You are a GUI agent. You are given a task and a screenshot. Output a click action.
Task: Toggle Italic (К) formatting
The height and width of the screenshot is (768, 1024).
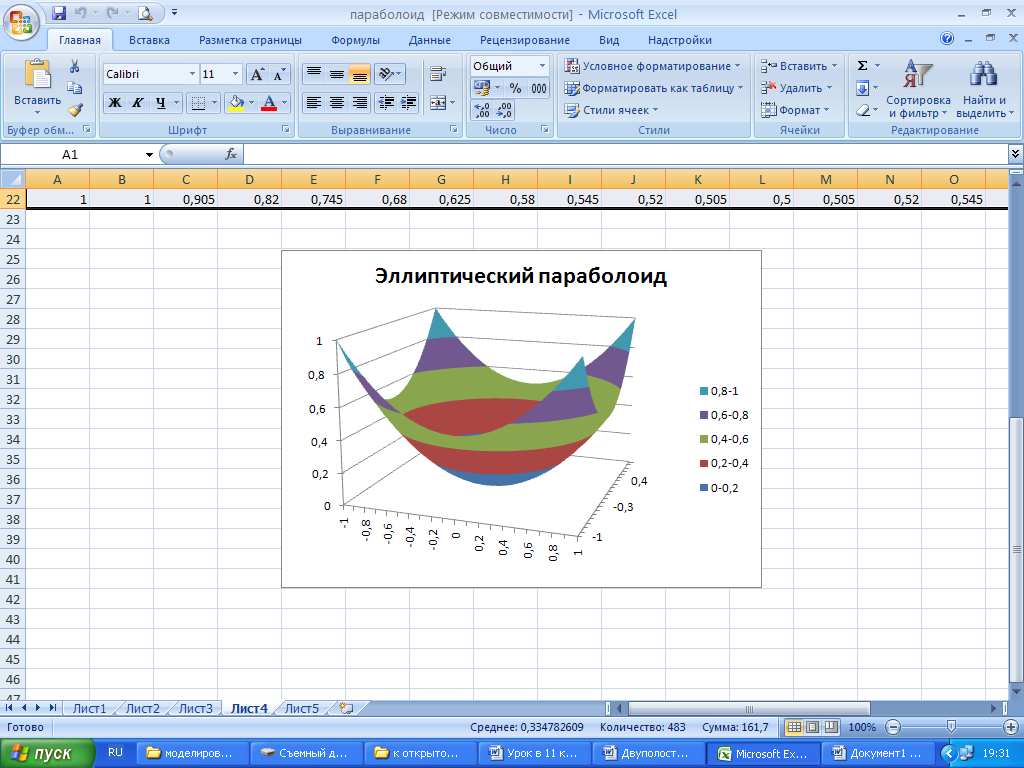(x=137, y=103)
